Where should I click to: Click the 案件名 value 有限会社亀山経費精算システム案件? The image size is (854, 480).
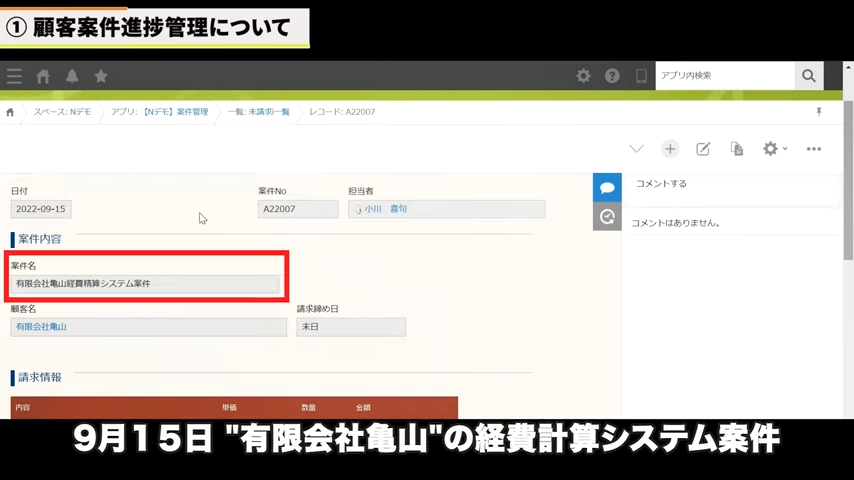(x=145, y=284)
